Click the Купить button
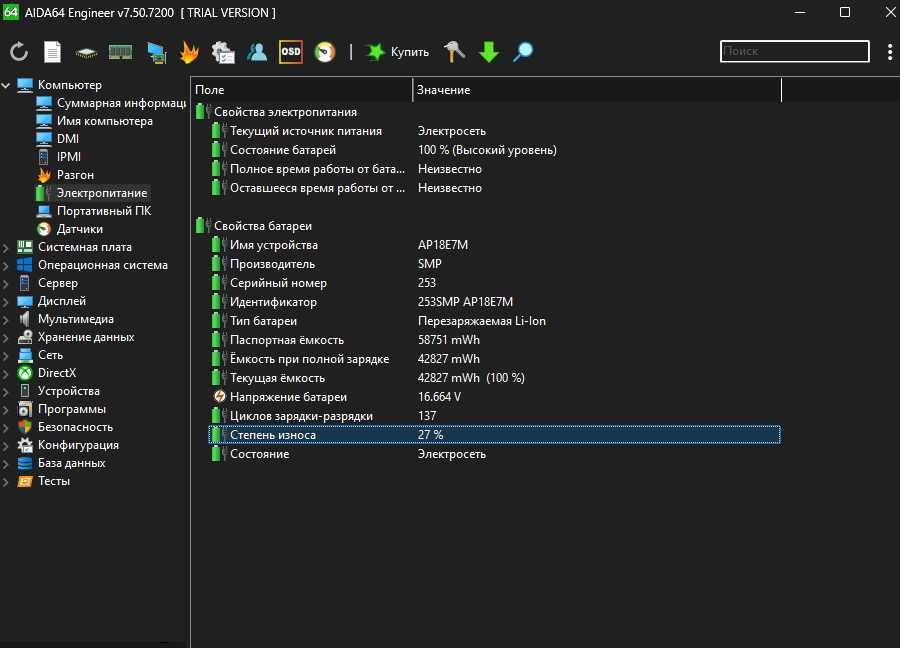900x648 pixels. pyautogui.click(x=397, y=52)
